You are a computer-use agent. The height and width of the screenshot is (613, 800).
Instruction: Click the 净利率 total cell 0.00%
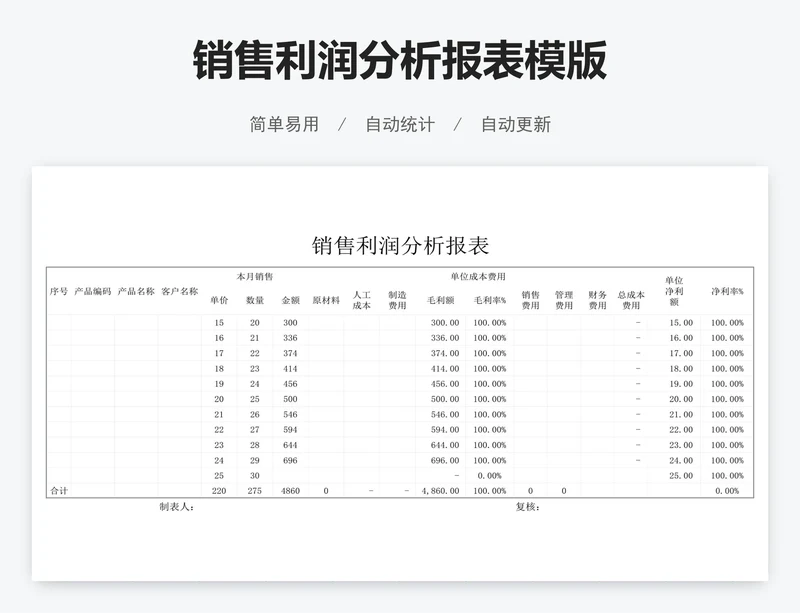click(727, 491)
